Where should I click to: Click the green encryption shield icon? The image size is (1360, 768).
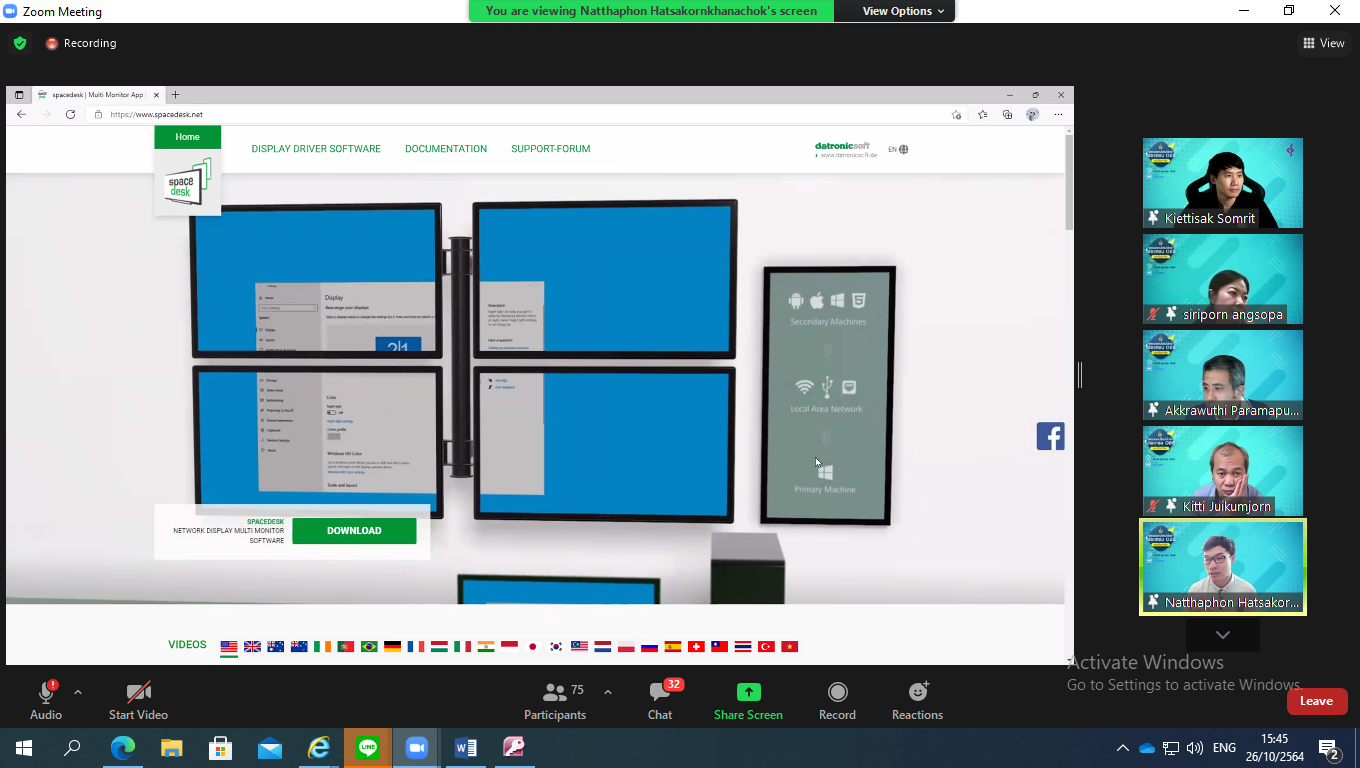[x=20, y=43]
